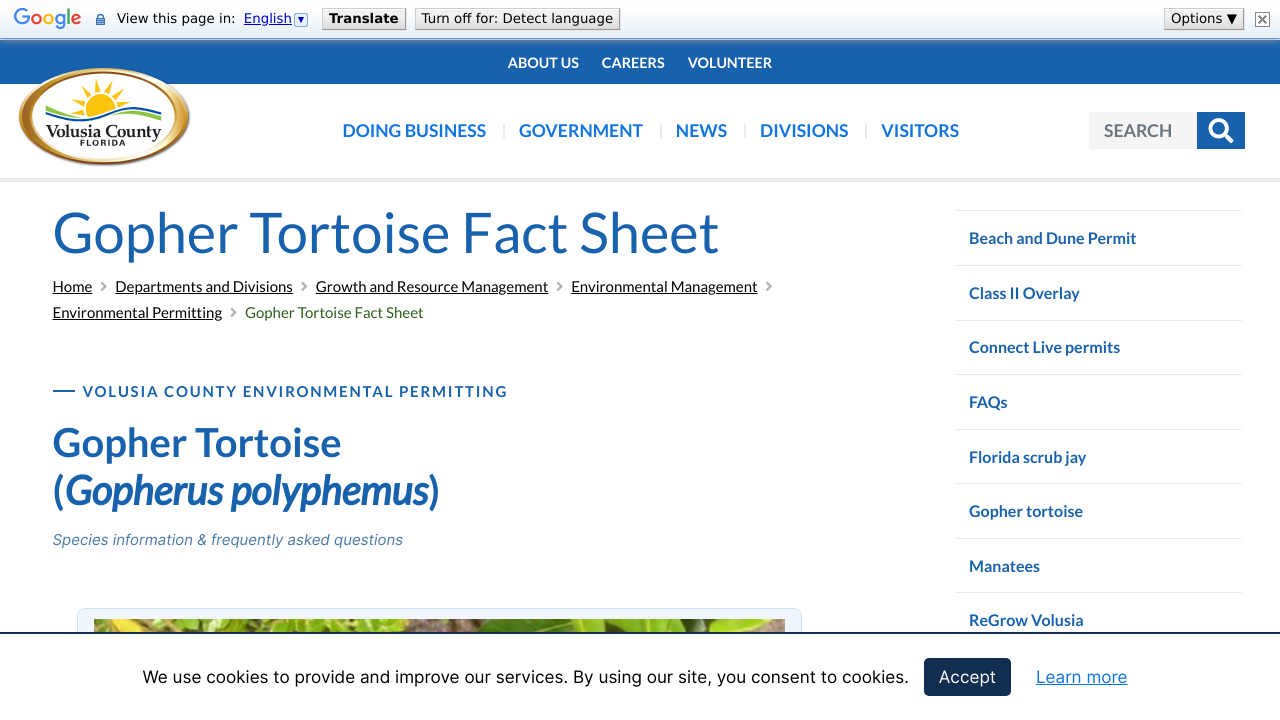Go to the About Us page
1280x720 pixels.
point(543,63)
